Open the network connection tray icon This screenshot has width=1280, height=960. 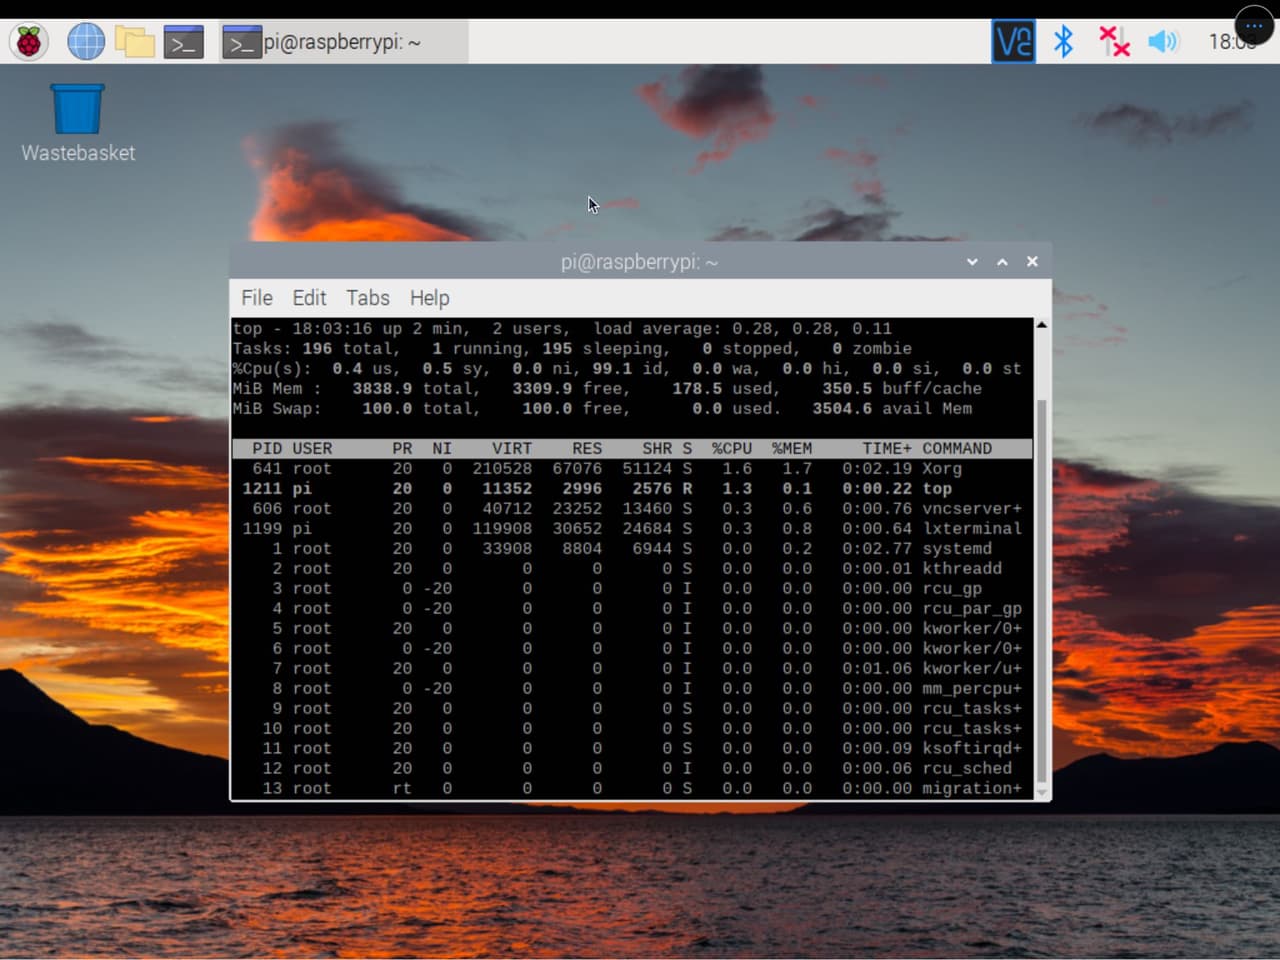[x=1114, y=42]
